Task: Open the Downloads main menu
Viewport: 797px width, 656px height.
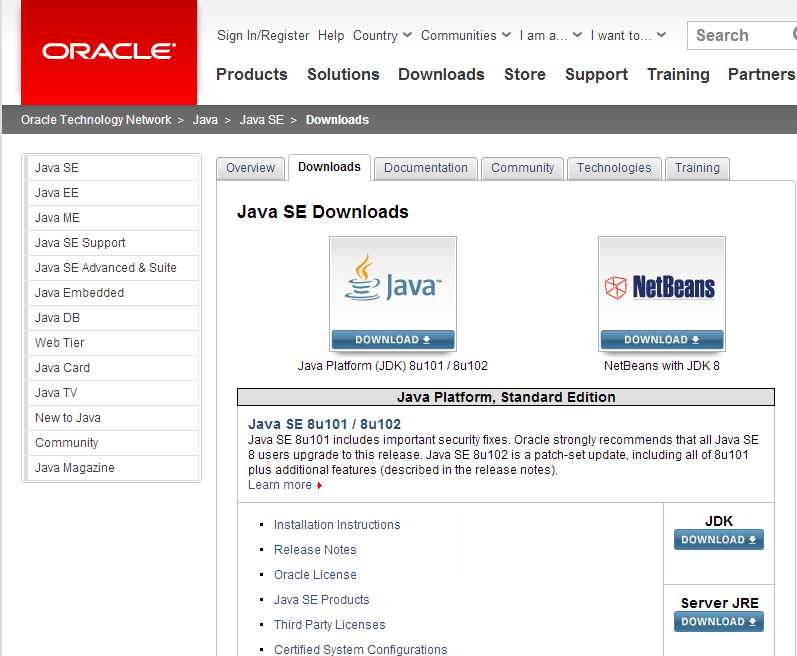Action: tap(441, 74)
